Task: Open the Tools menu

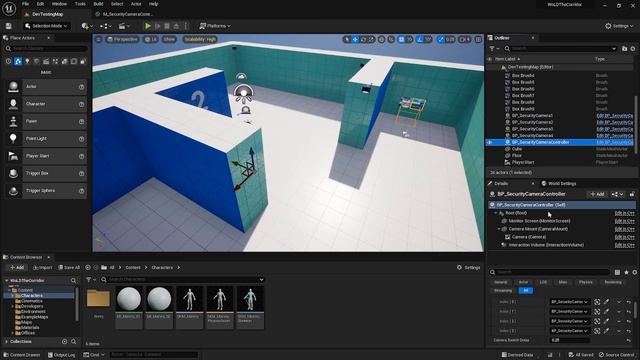Action: point(80,4)
